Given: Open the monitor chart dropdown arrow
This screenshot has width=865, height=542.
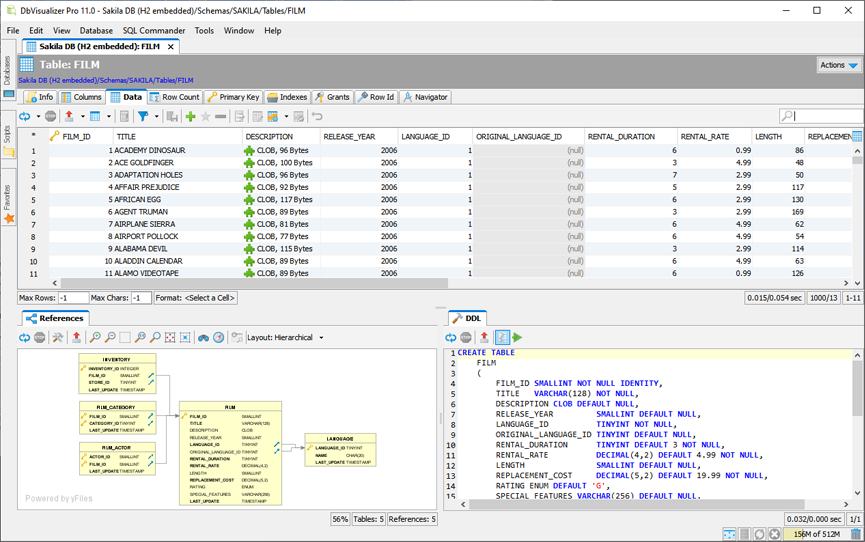Looking at the screenshot, I should [x=286, y=116].
